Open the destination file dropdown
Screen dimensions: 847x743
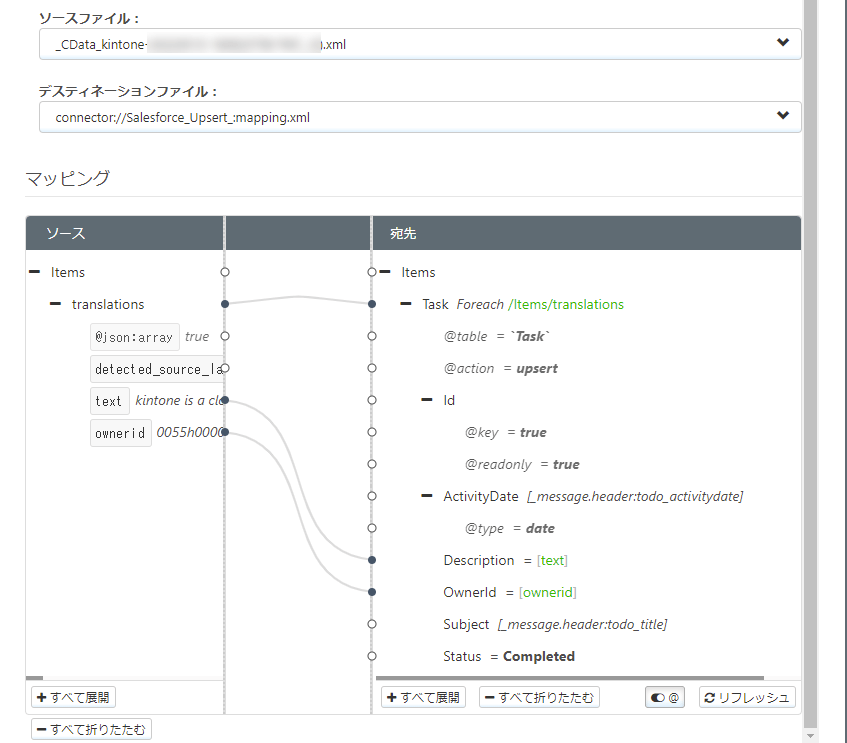pos(782,117)
